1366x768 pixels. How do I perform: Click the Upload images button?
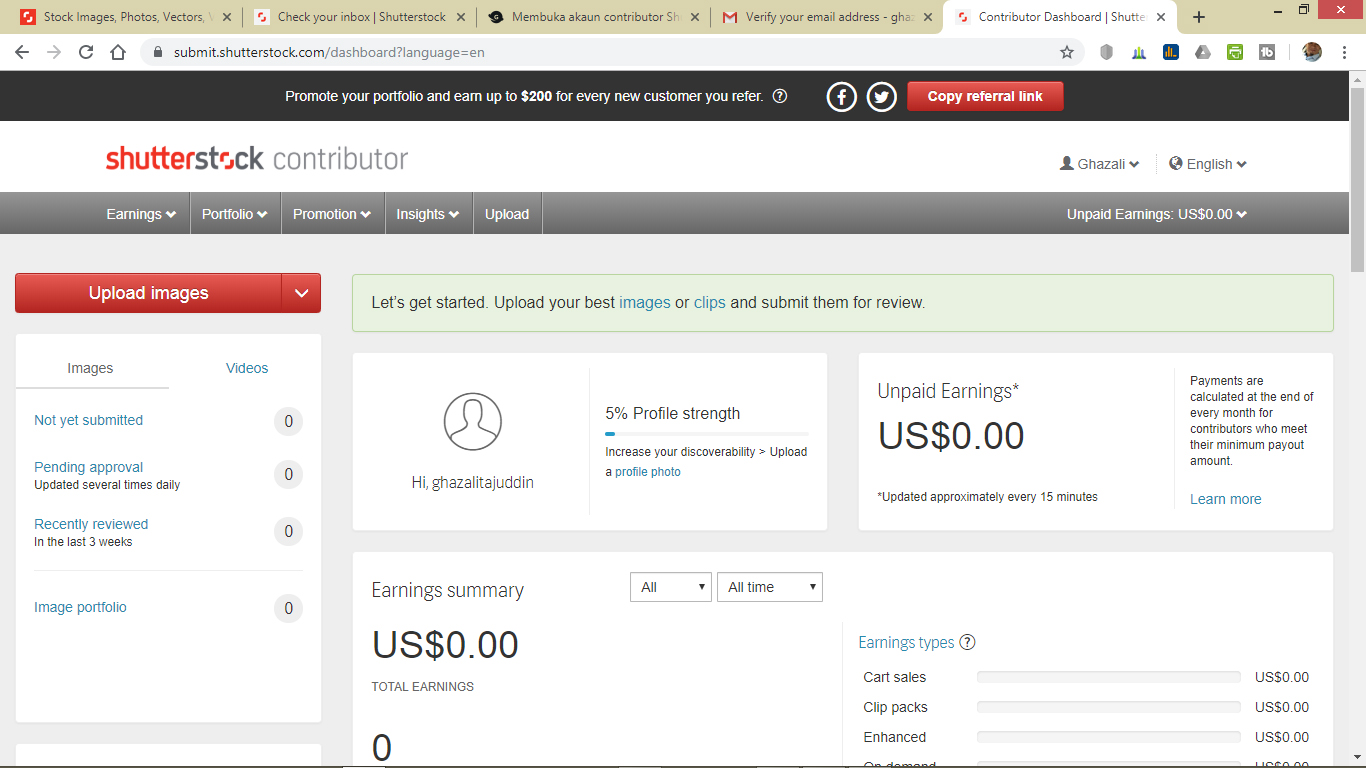point(149,293)
